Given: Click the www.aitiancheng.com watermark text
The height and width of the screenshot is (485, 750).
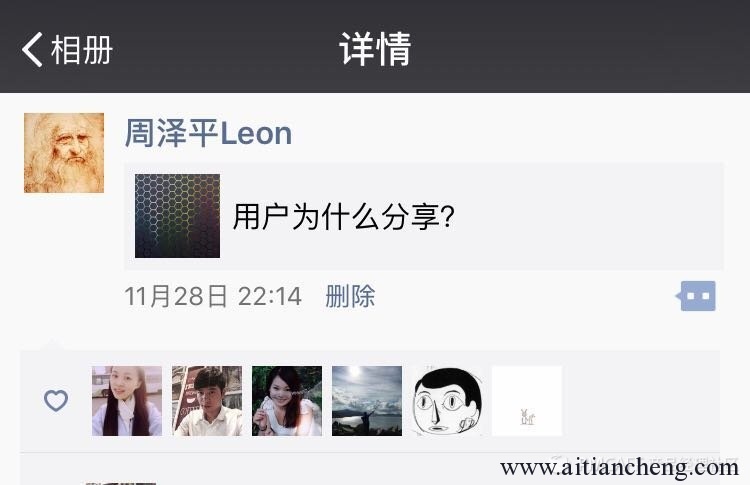Looking at the screenshot, I should click(619, 467).
